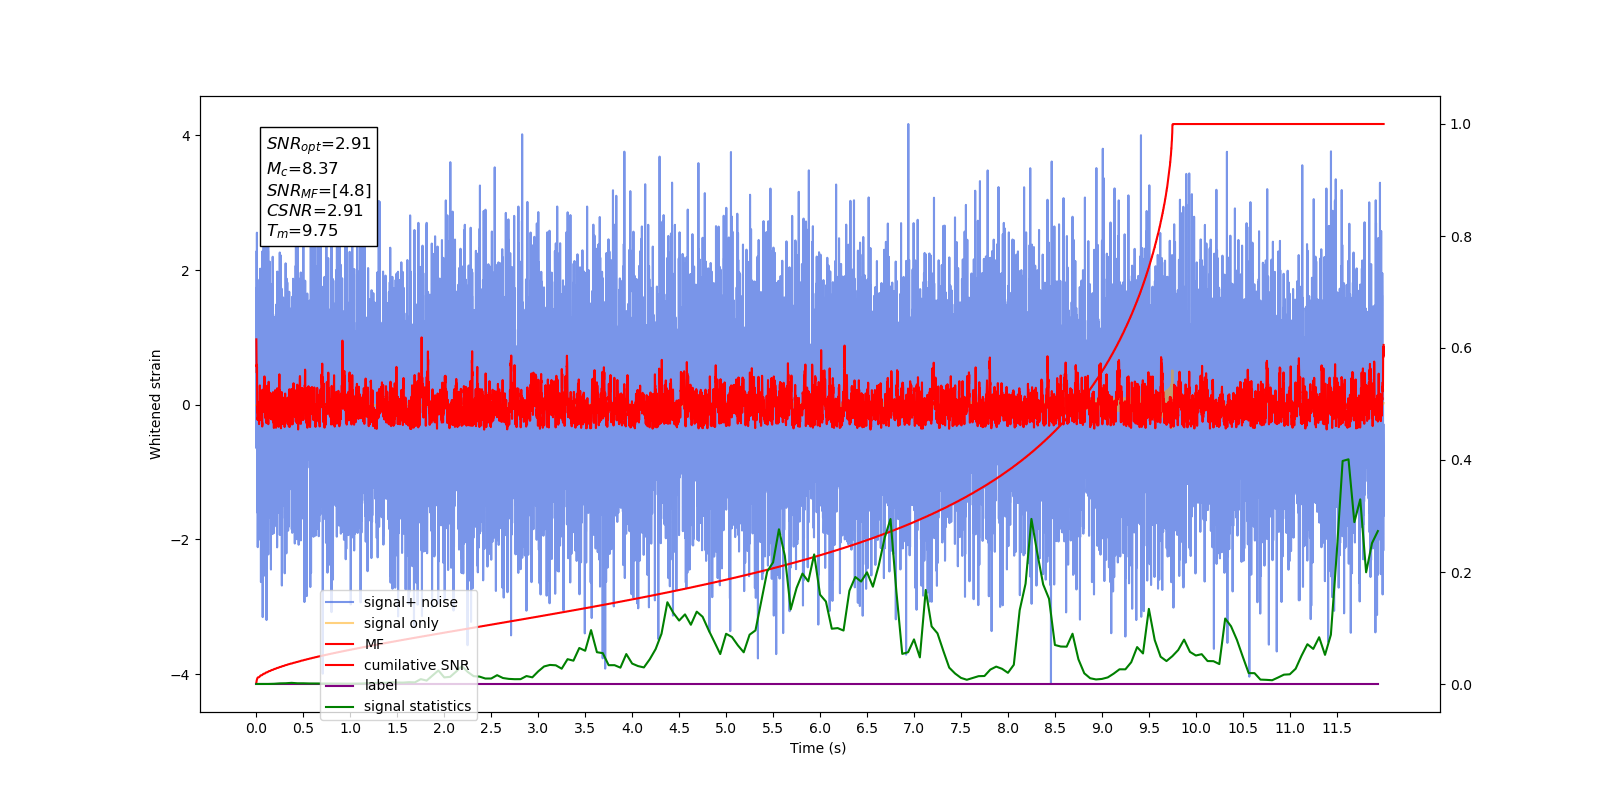Viewport: 1600px width, 800px height.
Task: Click the SNRMF=[4.8] annotation line
Action: (x=318, y=190)
